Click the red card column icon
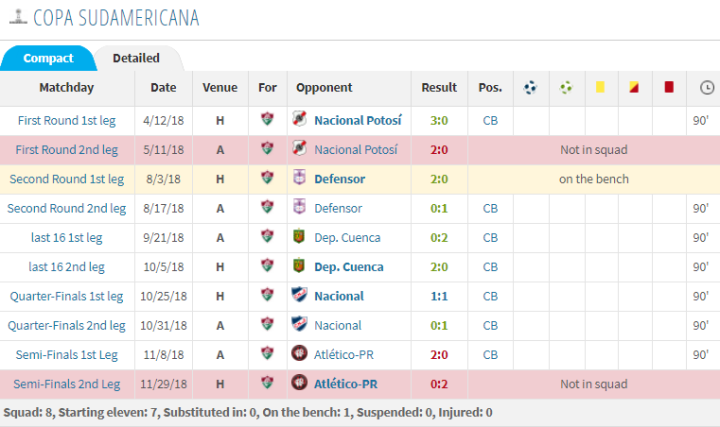 coord(668,88)
